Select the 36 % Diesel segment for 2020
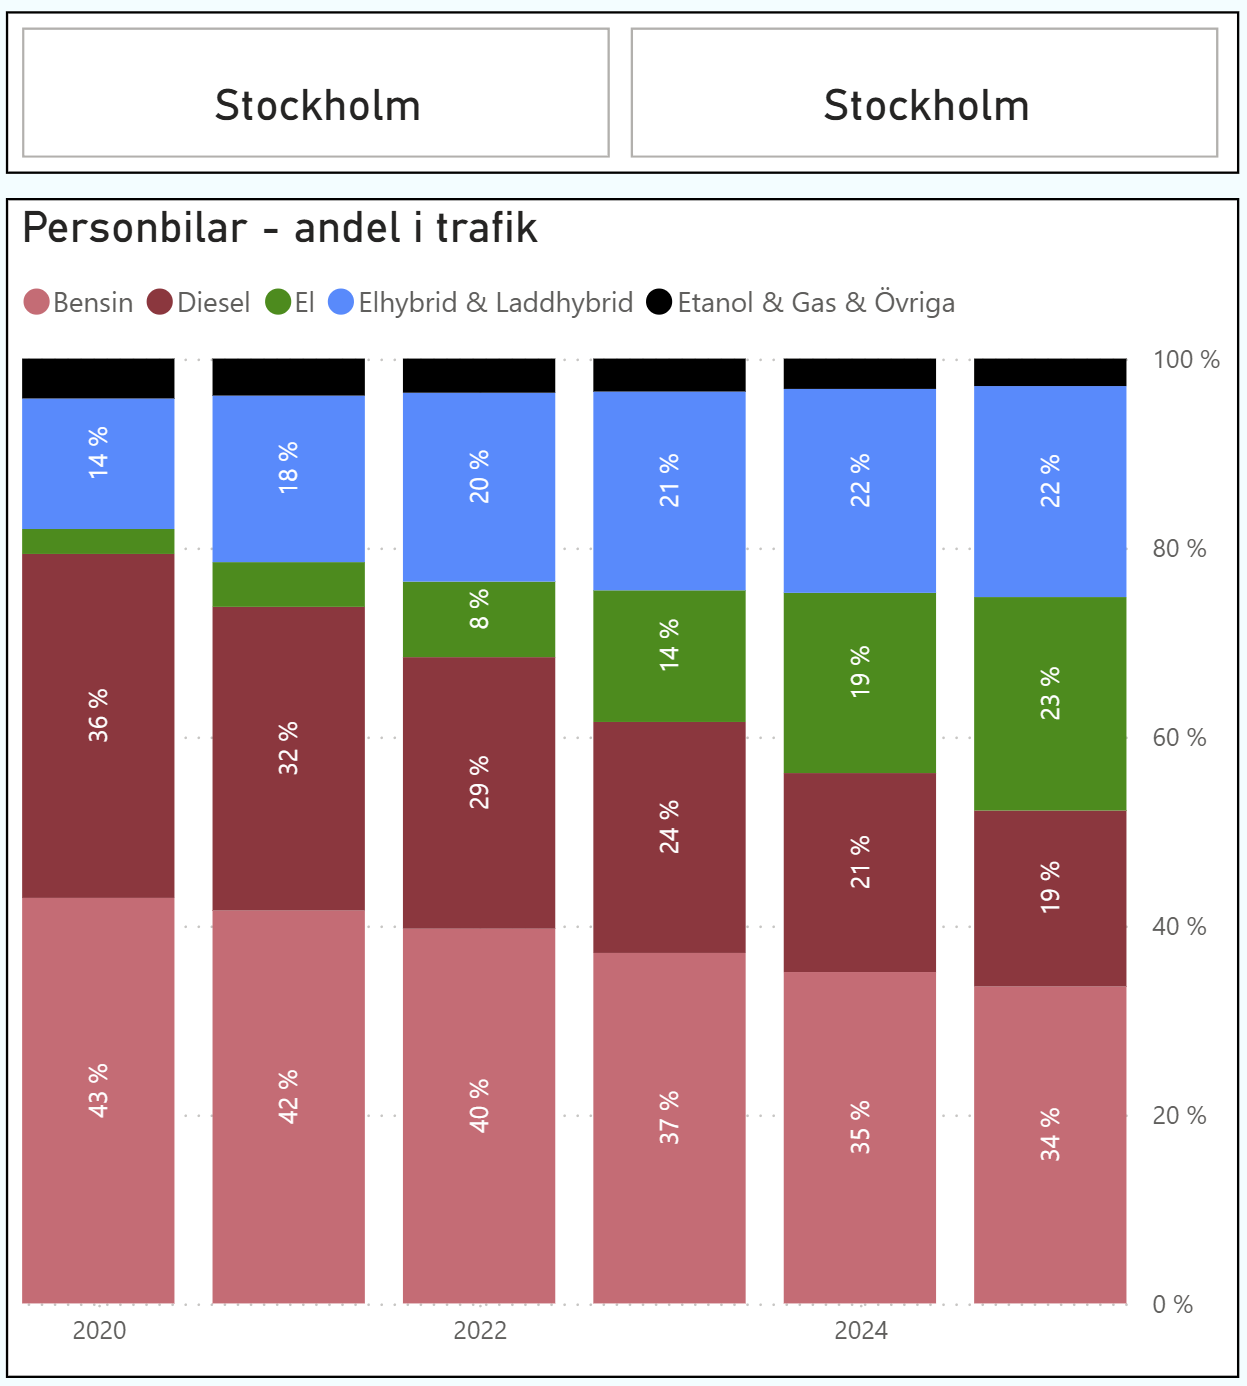 coord(98,725)
